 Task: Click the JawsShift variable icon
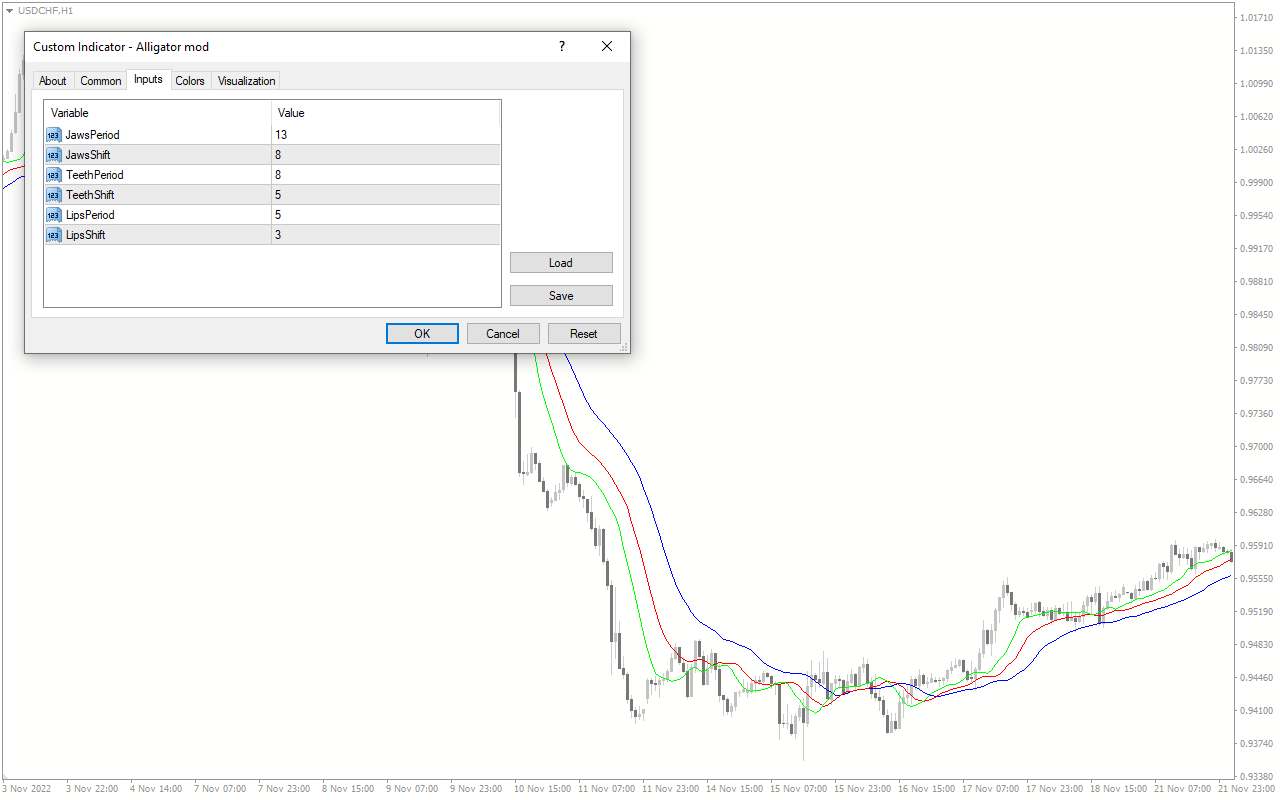tap(54, 155)
